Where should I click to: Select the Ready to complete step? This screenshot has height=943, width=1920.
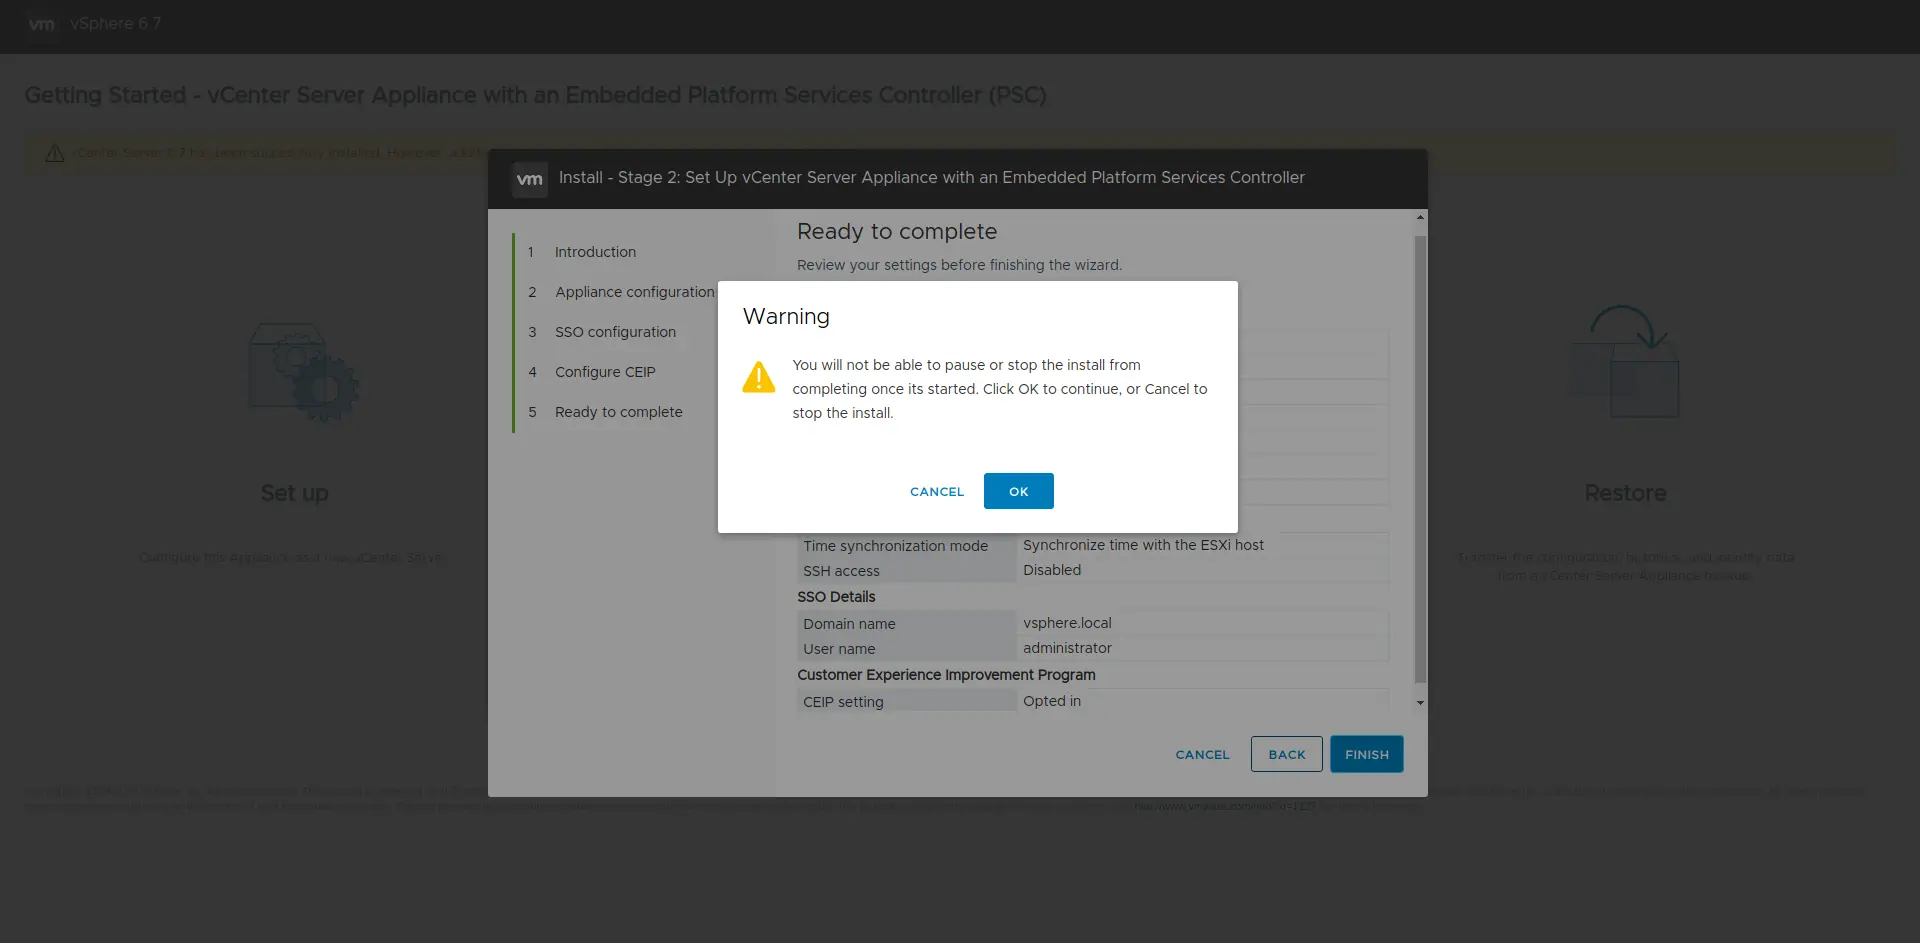point(618,412)
